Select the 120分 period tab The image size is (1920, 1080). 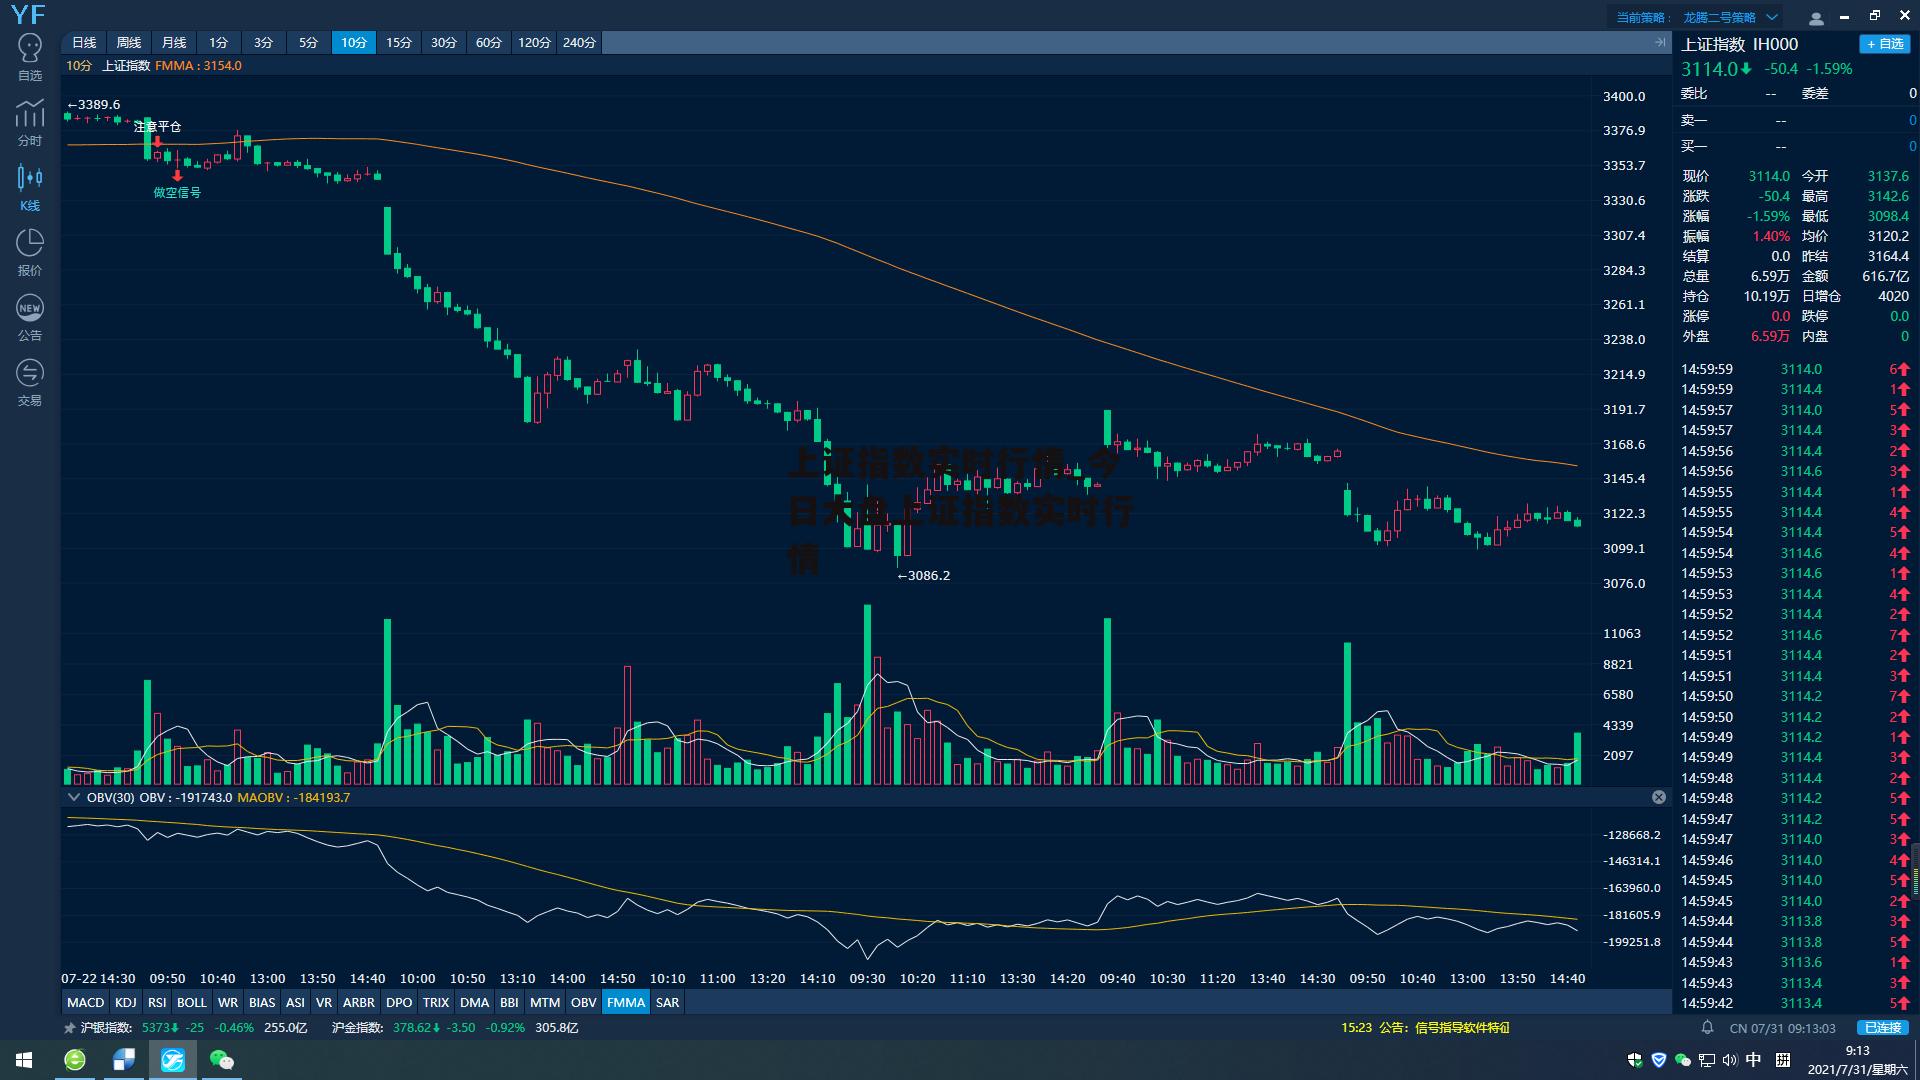point(534,42)
